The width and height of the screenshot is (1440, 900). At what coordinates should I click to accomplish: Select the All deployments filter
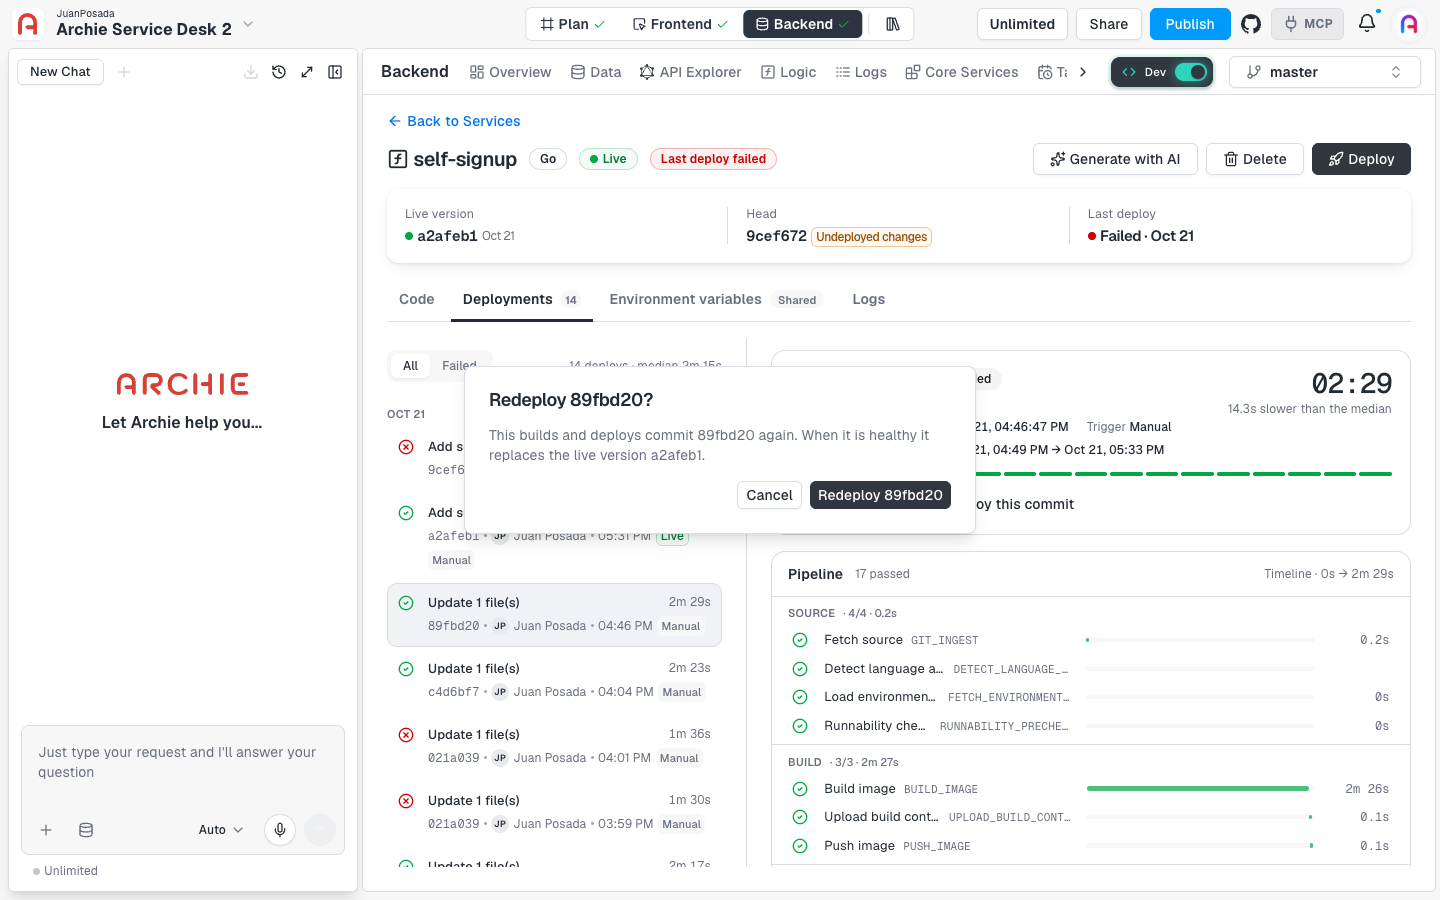pos(410,366)
